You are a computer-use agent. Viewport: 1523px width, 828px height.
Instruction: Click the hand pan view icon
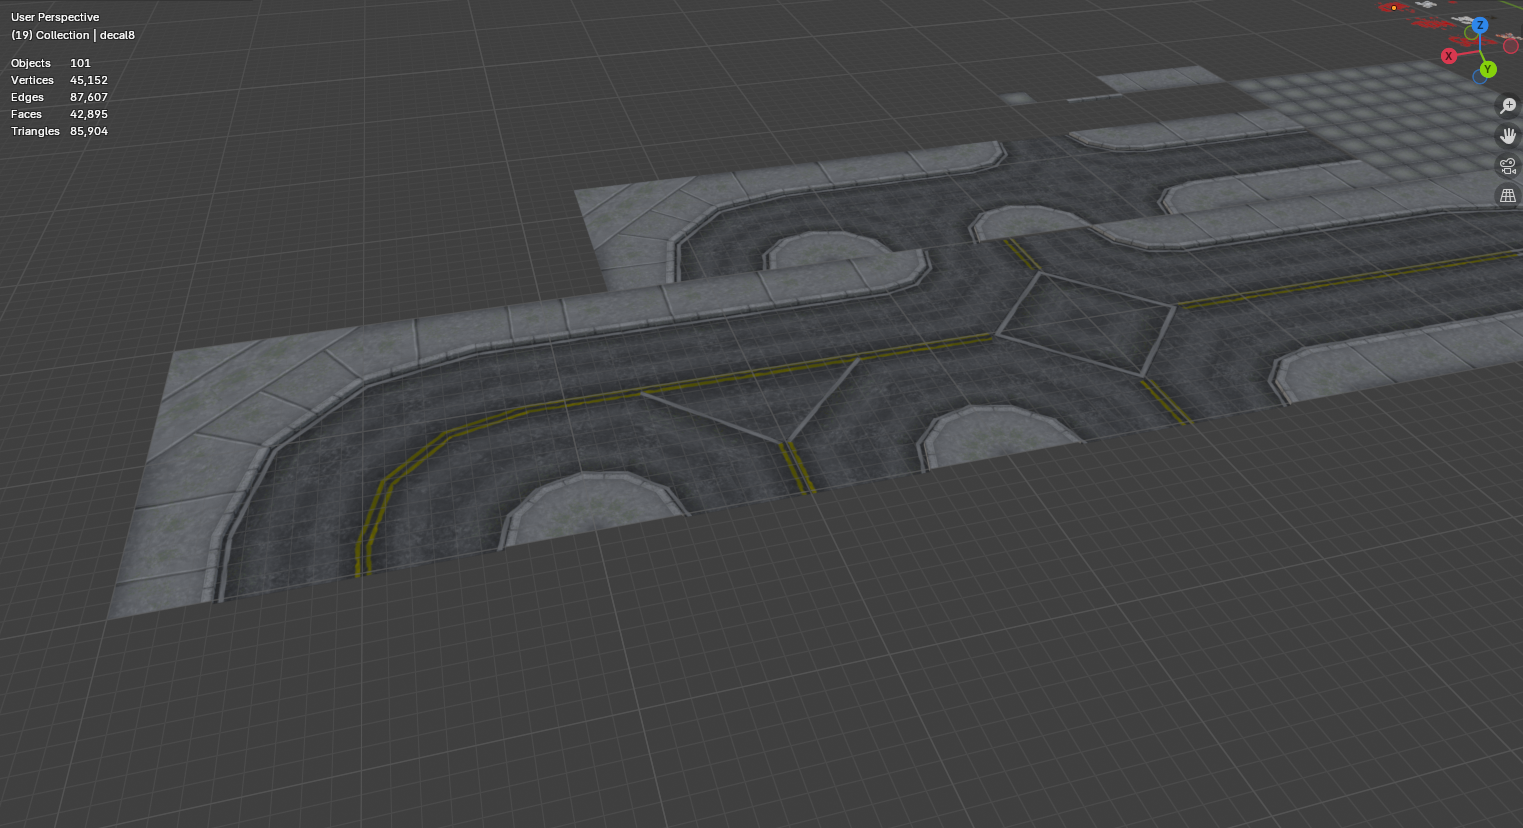pyautogui.click(x=1508, y=136)
